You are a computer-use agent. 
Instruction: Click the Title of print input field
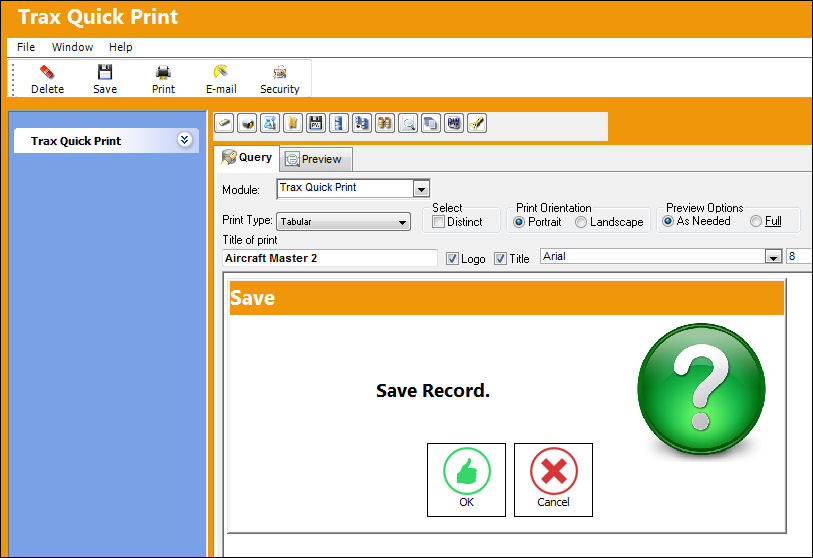330,258
